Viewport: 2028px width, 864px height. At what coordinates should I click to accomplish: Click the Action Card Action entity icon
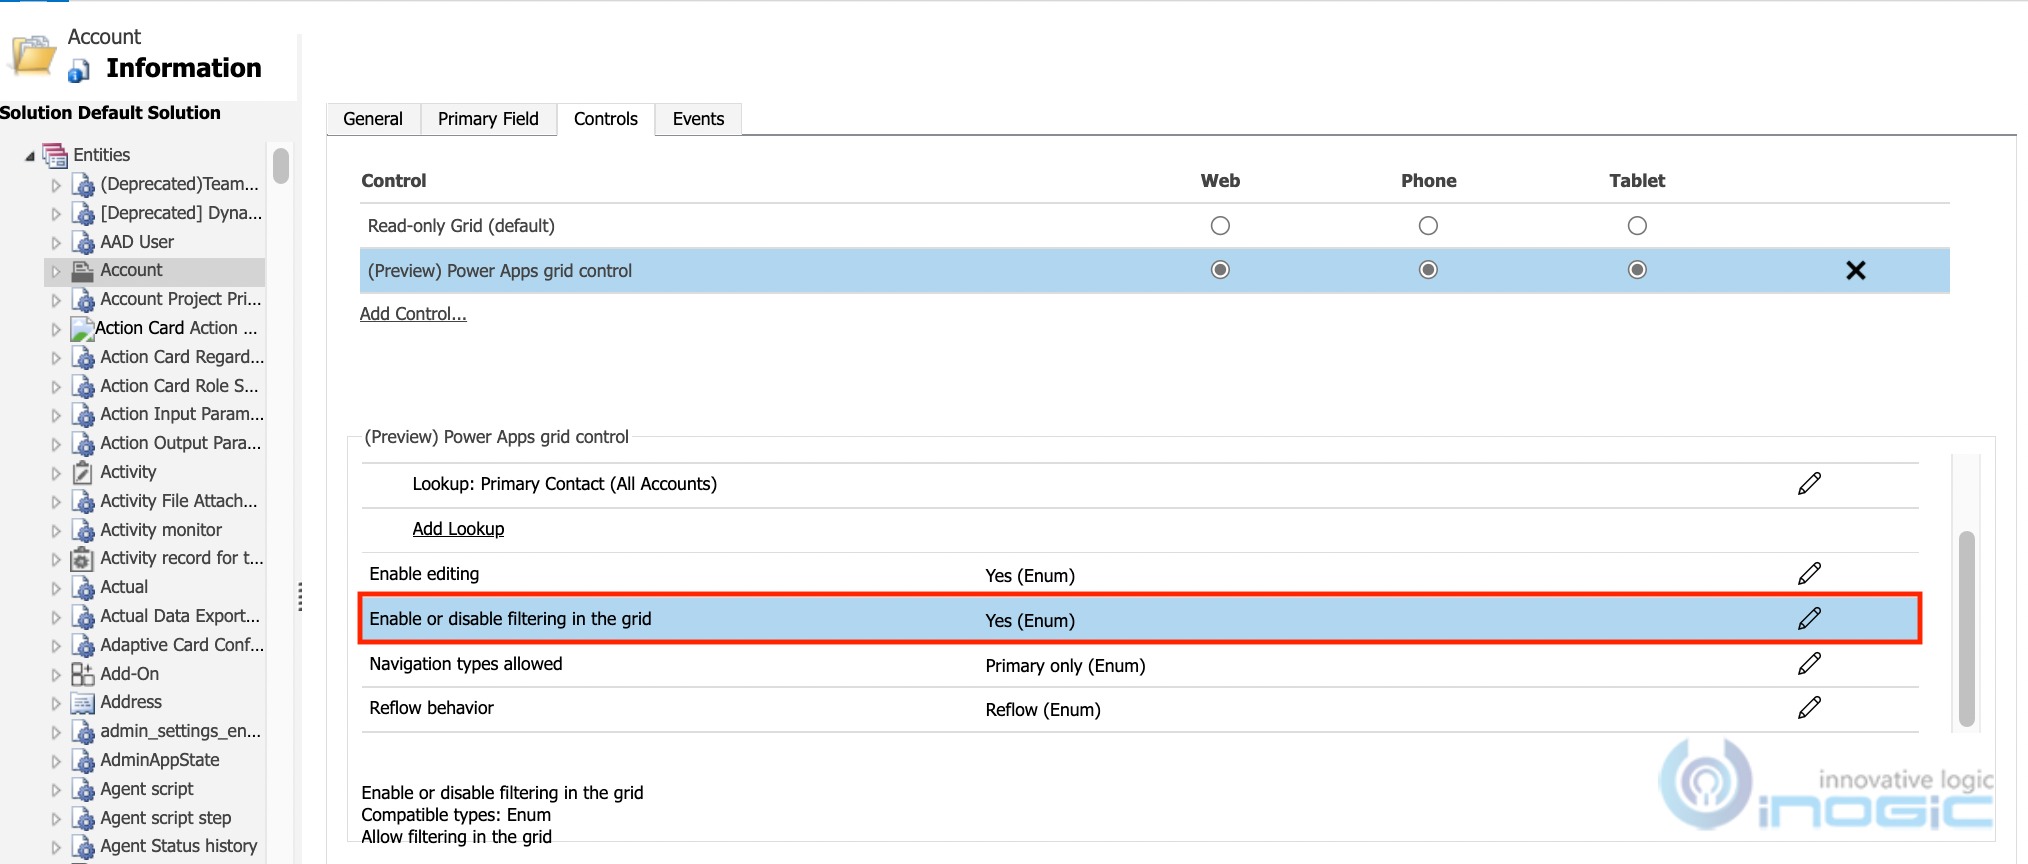(x=83, y=329)
